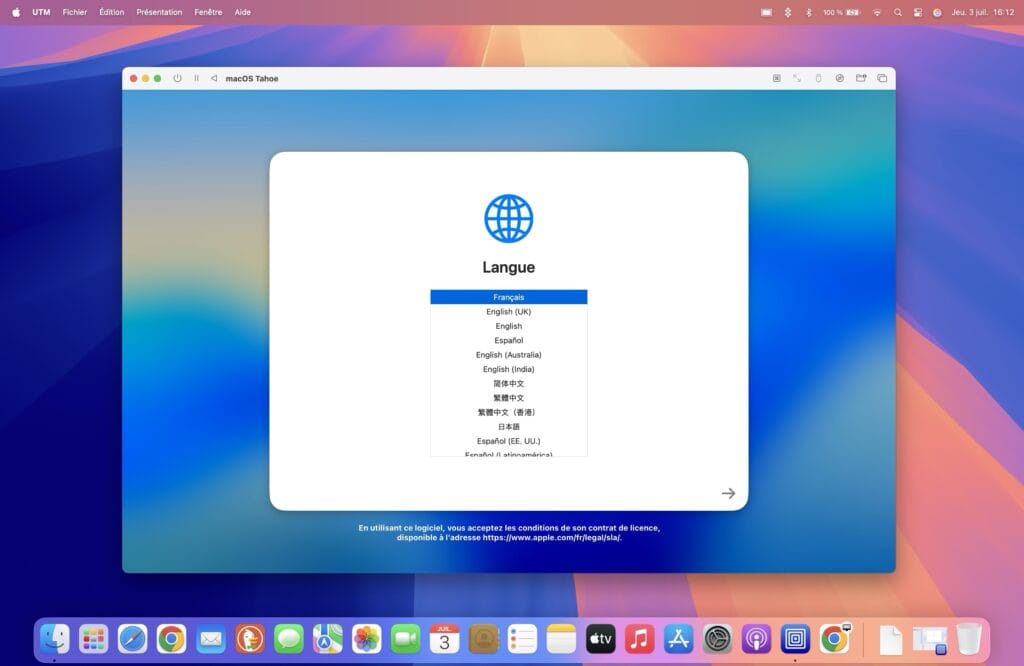The width and height of the screenshot is (1024, 666).
Task: Open the shared folder icon in UTM toolbar
Action: click(861, 78)
